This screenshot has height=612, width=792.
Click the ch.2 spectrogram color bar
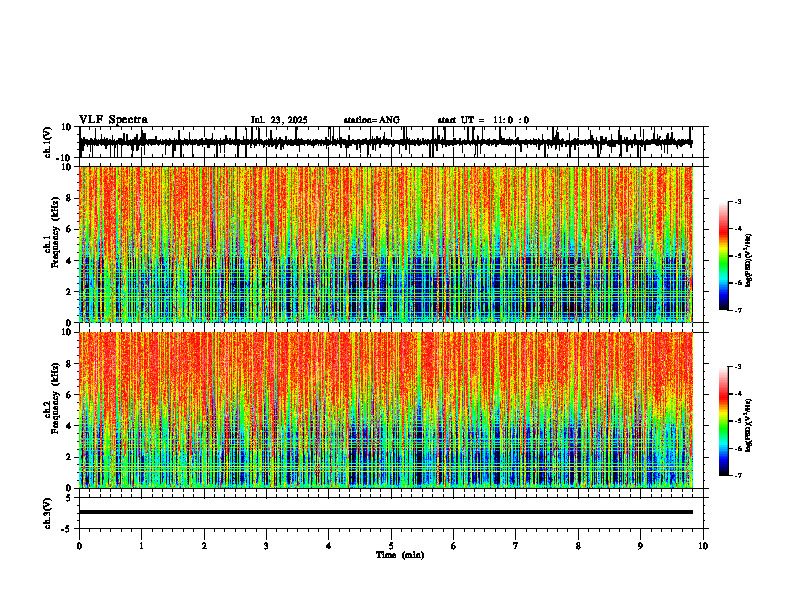point(723,421)
